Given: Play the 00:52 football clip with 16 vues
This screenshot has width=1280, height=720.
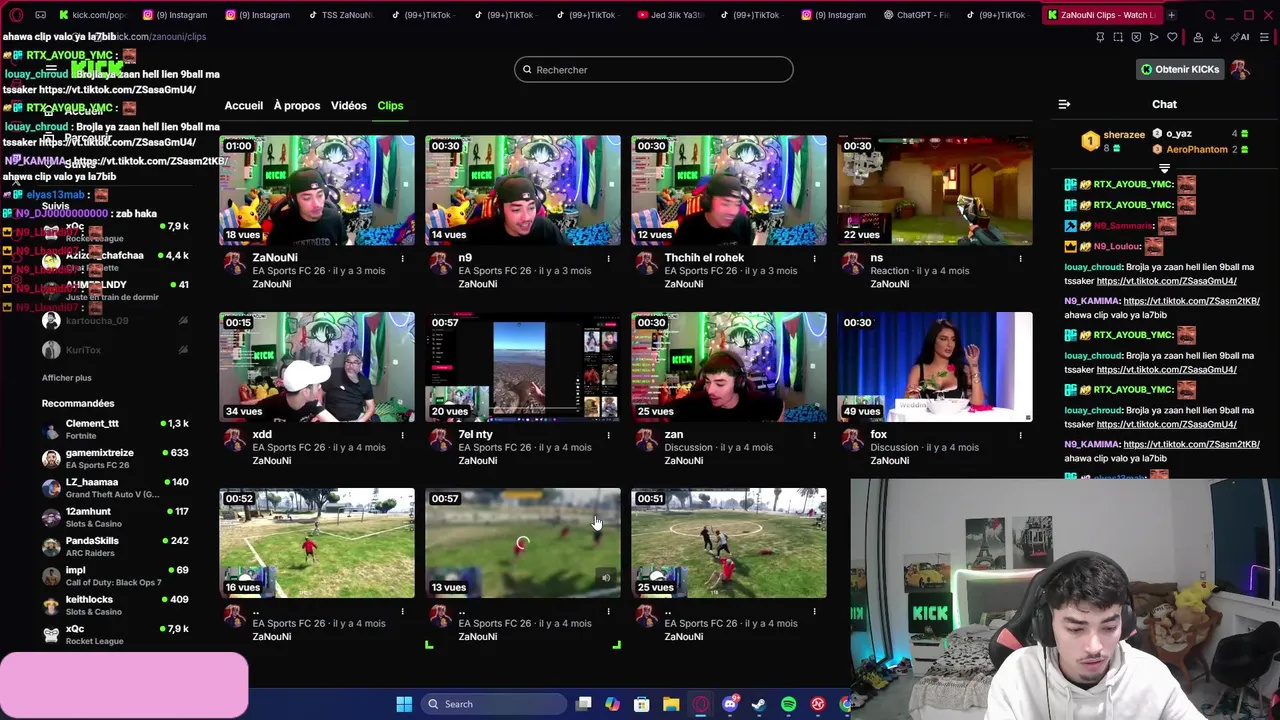Looking at the screenshot, I should click(317, 543).
